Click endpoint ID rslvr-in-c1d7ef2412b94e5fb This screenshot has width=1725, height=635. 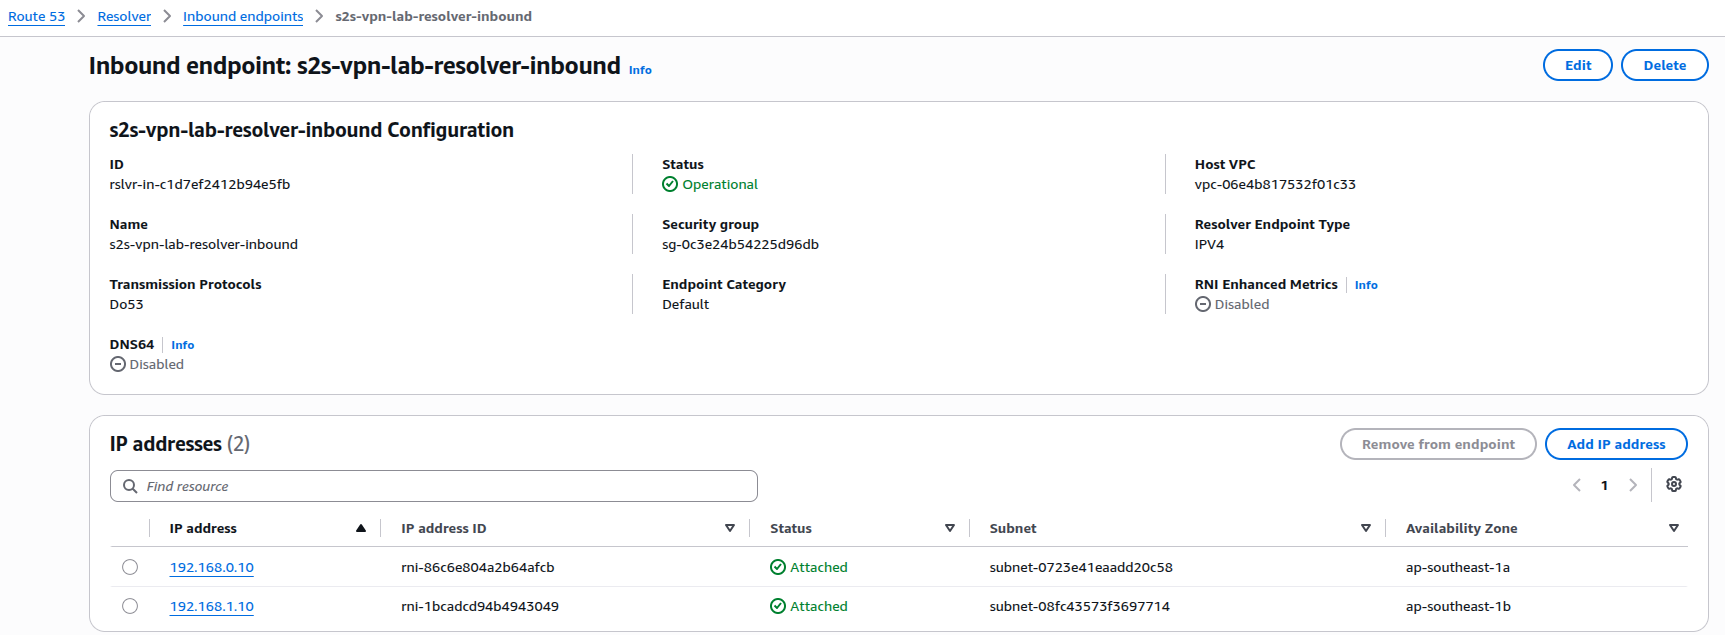click(200, 184)
